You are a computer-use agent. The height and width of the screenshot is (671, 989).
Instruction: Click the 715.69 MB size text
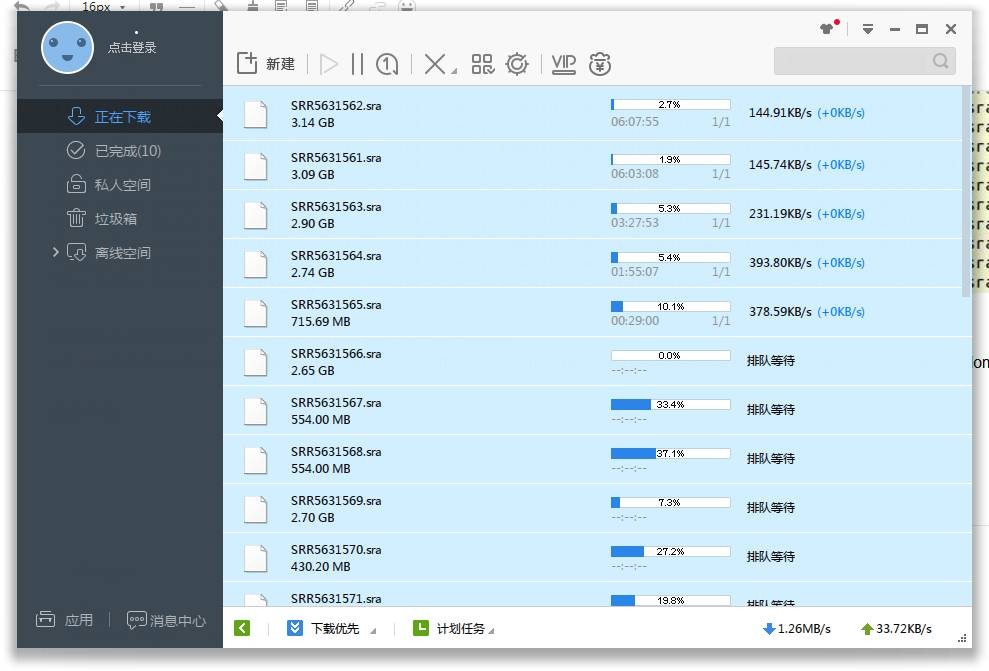point(320,322)
